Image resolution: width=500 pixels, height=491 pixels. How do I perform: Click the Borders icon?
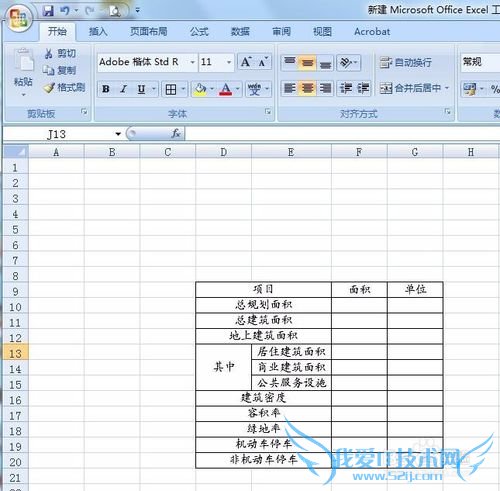click(171, 89)
